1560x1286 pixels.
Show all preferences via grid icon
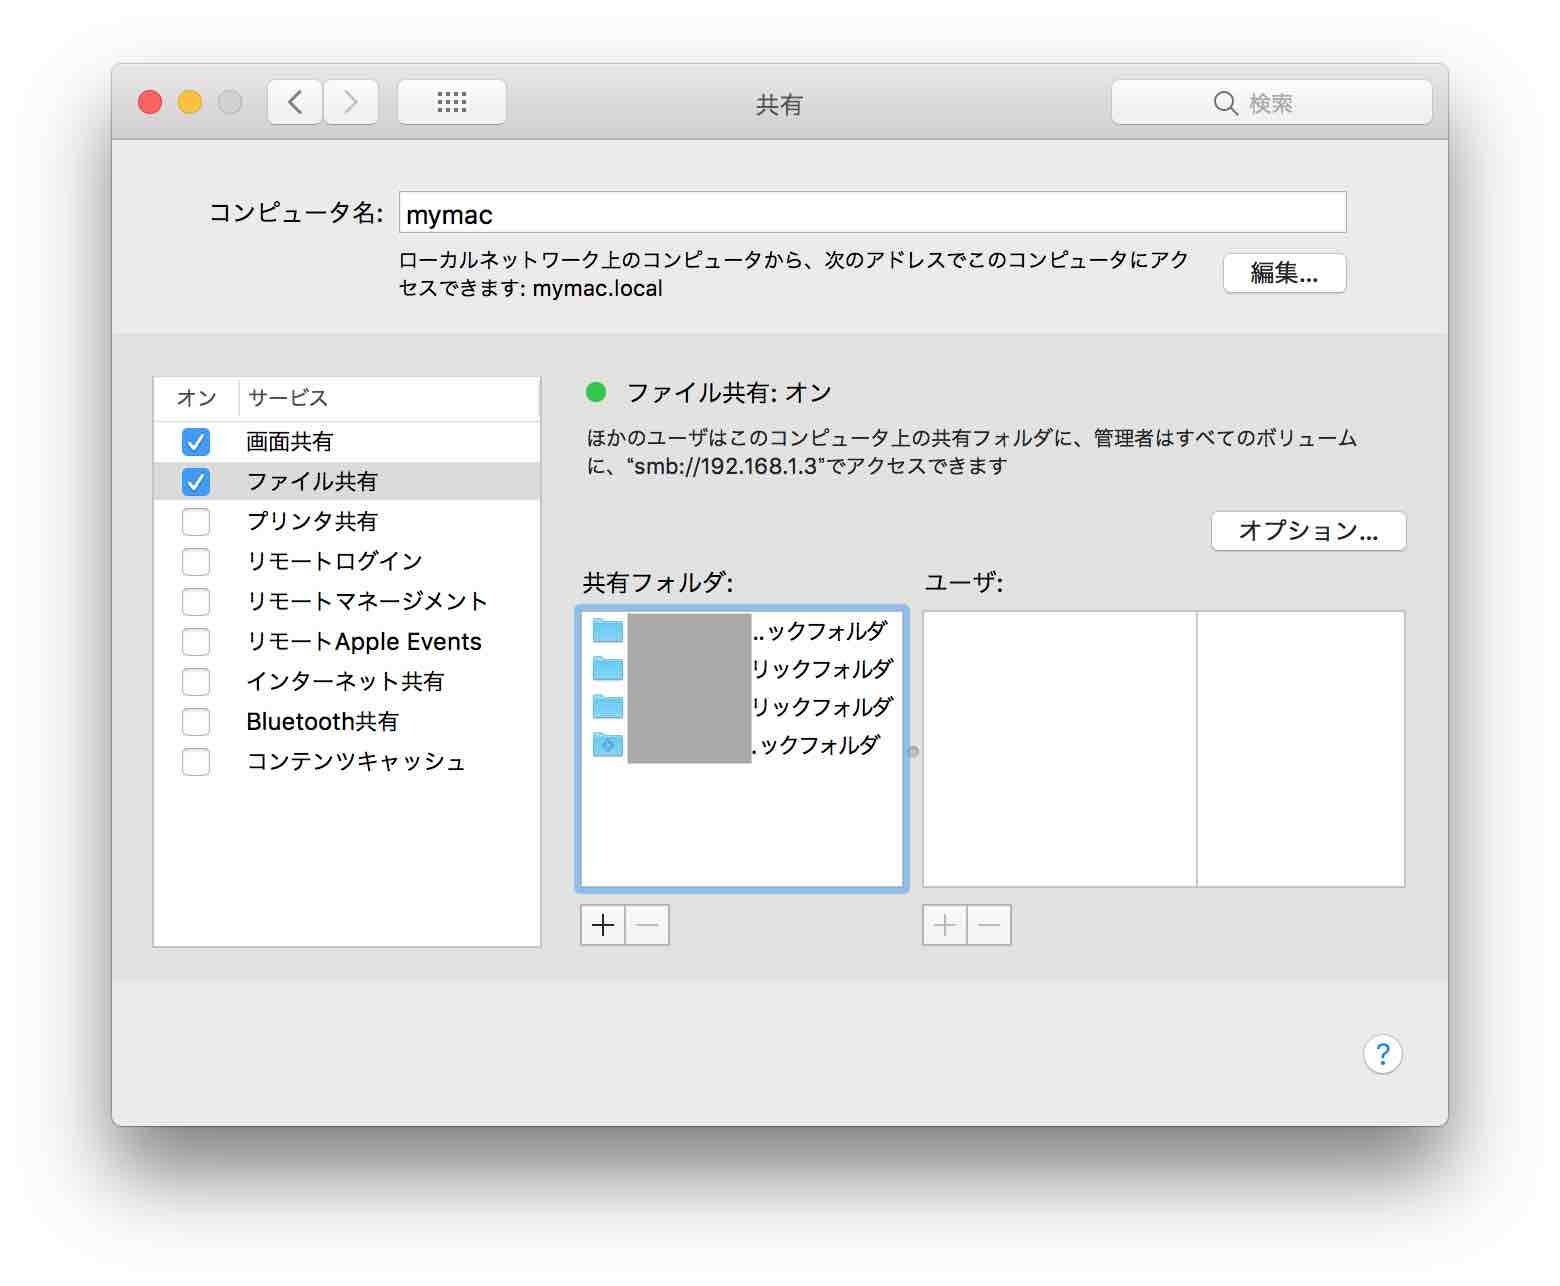point(452,102)
